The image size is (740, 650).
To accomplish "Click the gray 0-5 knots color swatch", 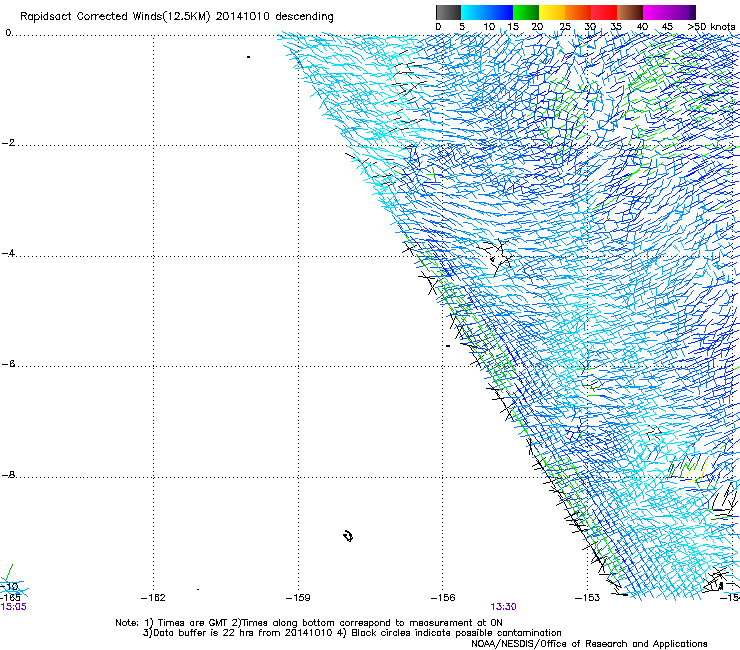I will (448, 12).
